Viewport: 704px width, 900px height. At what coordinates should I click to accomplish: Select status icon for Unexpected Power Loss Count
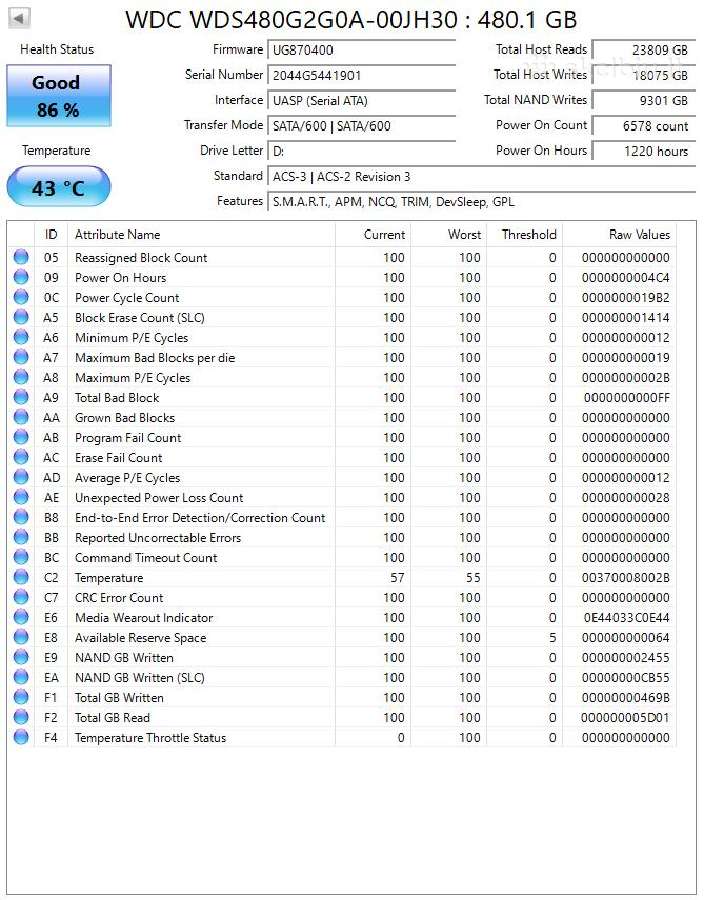pos(21,497)
